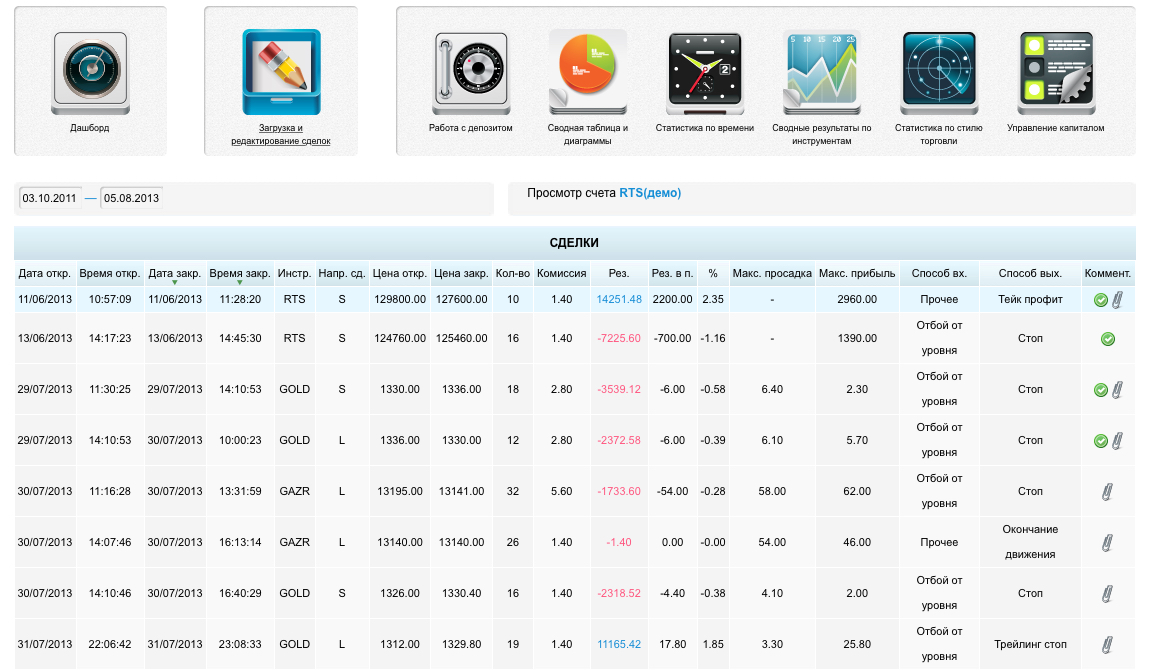Click the Загрузка и редактирование сделок link
The height and width of the screenshot is (670, 1150).
point(280,135)
